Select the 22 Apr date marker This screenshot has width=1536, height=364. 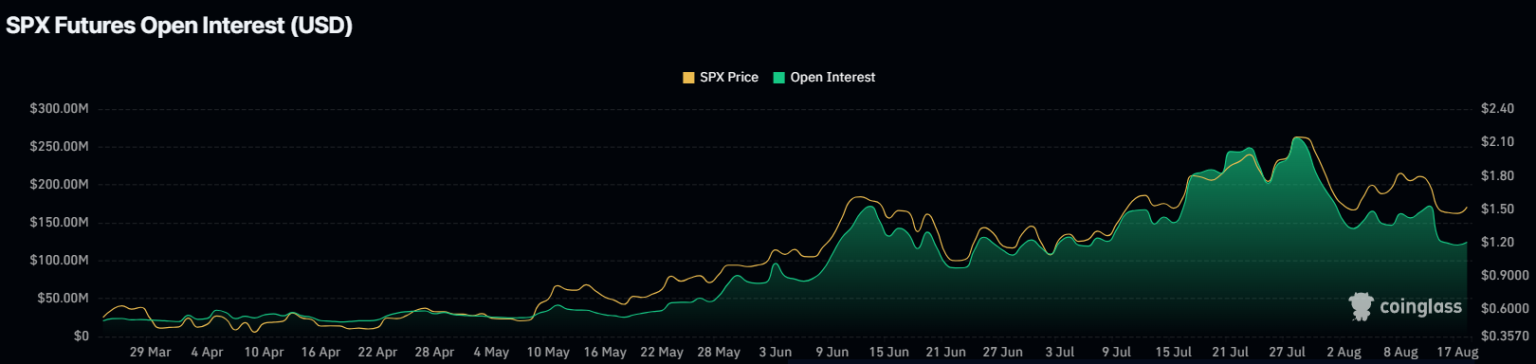[x=378, y=352]
